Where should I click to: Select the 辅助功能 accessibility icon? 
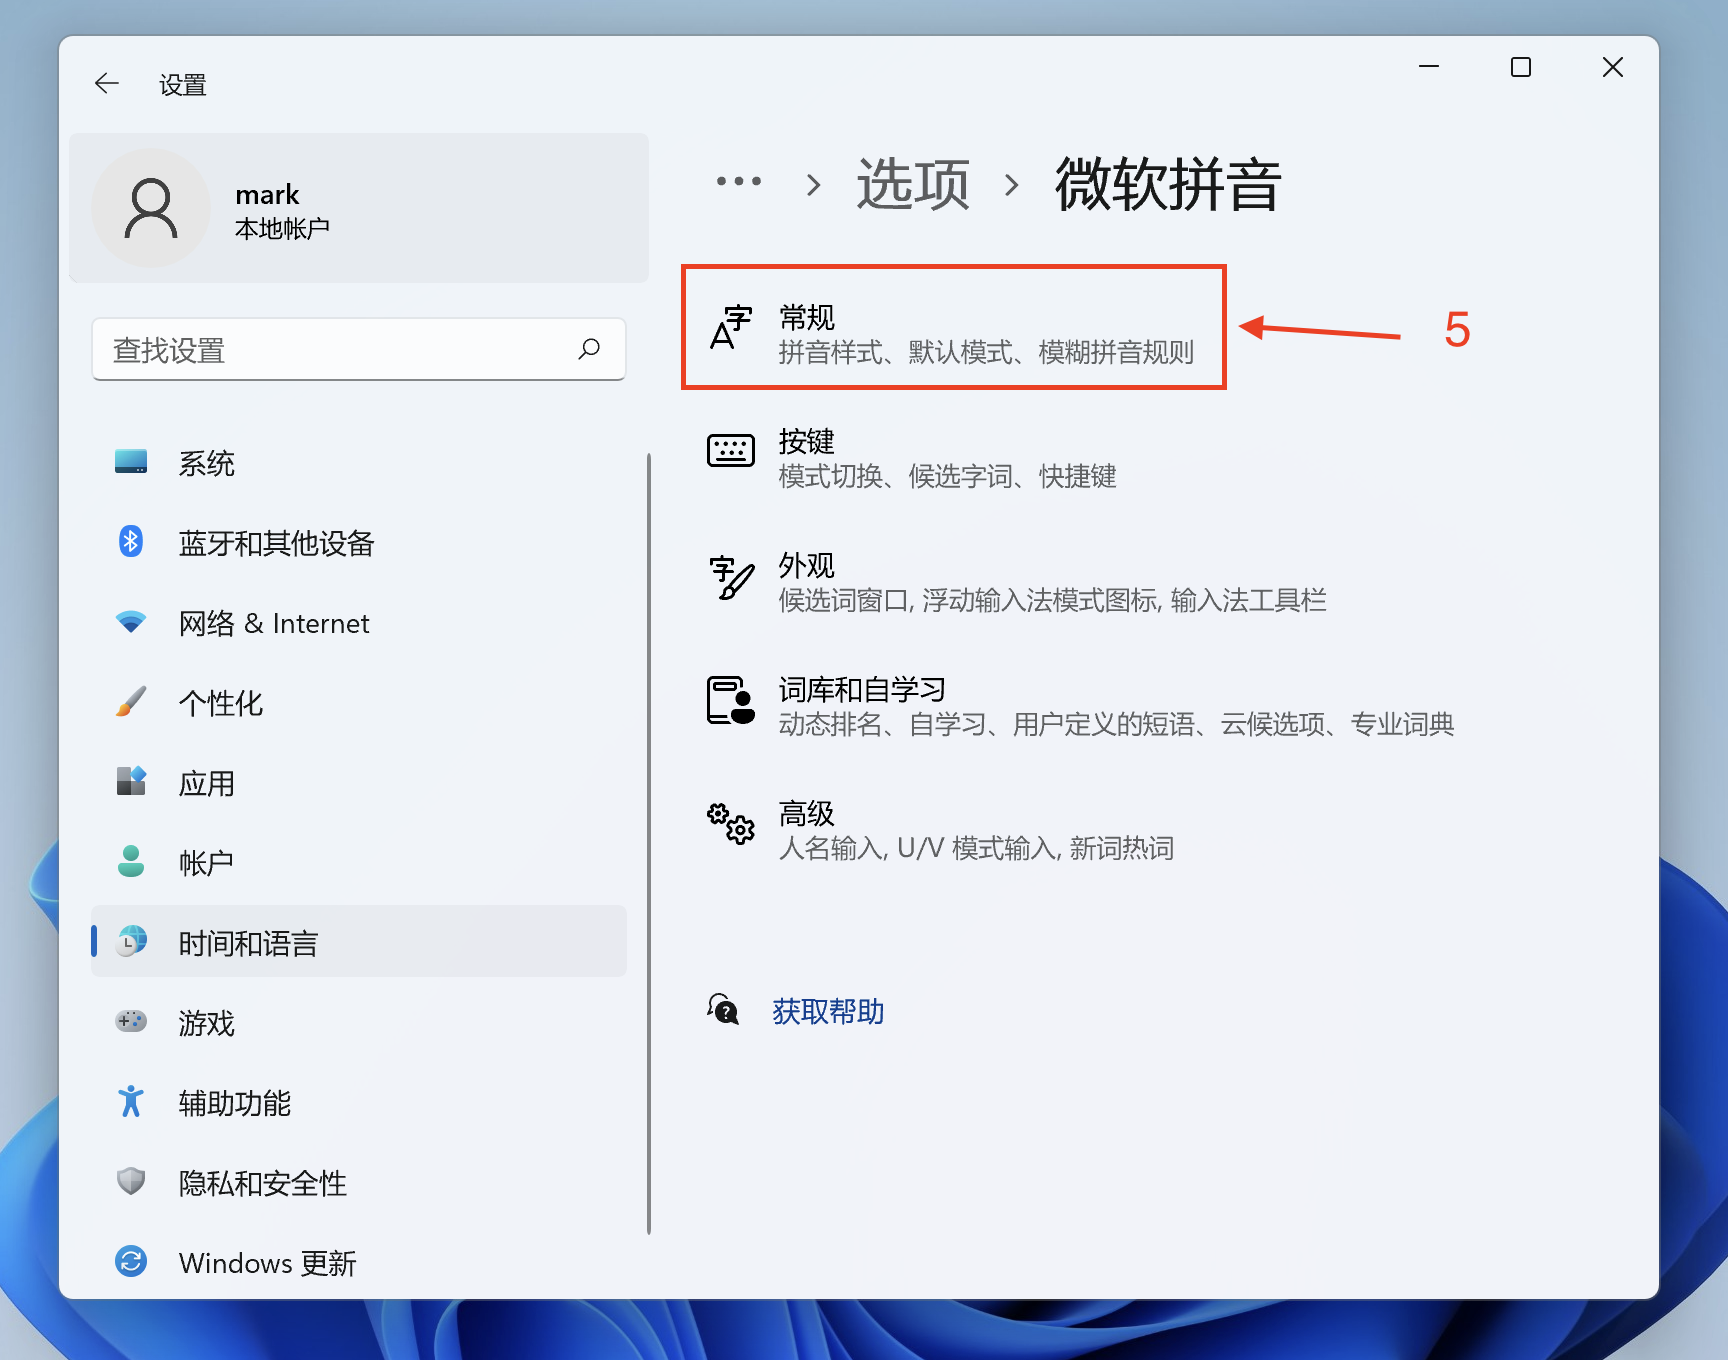tap(131, 1101)
